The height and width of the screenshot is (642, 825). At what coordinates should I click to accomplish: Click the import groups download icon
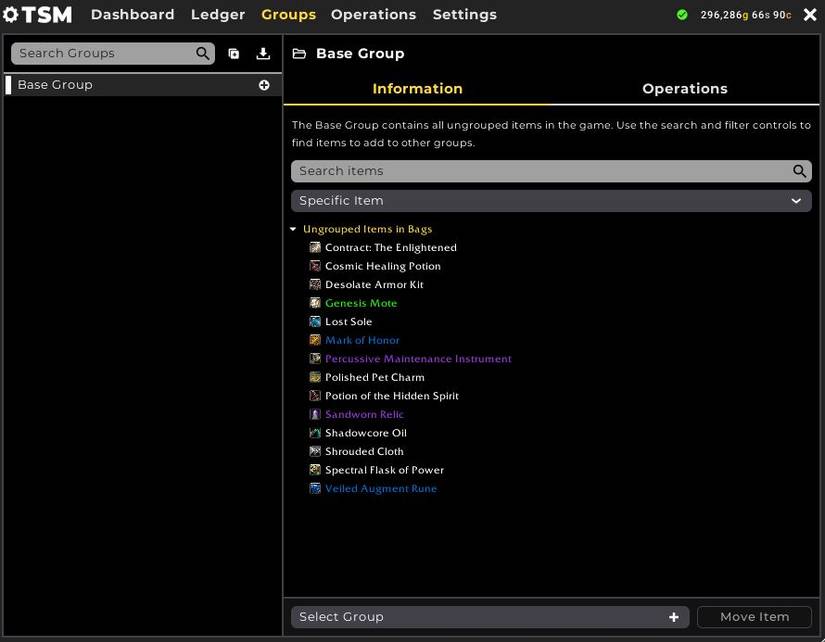pyautogui.click(x=263, y=54)
